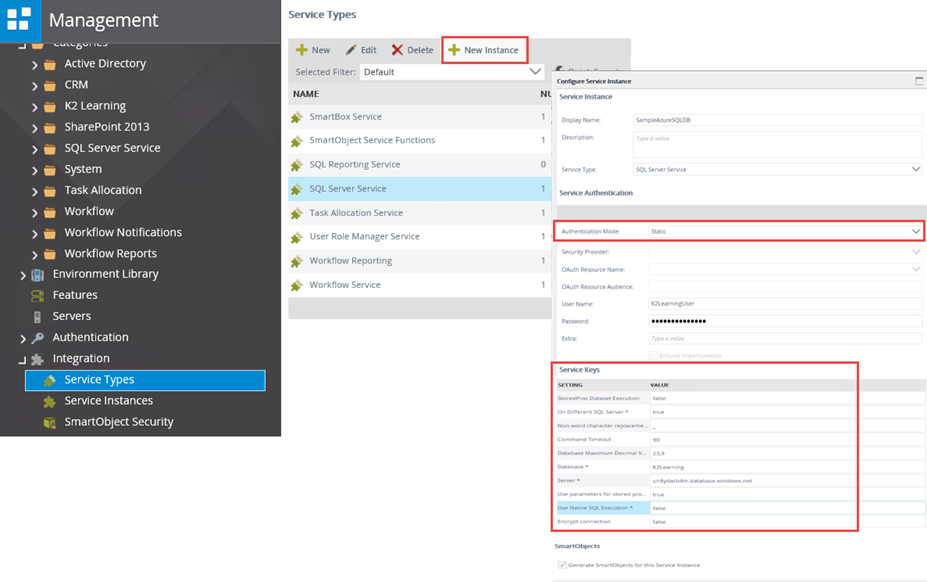
Task: Click the Integration puzzle-piece icon
Action: pos(37,359)
